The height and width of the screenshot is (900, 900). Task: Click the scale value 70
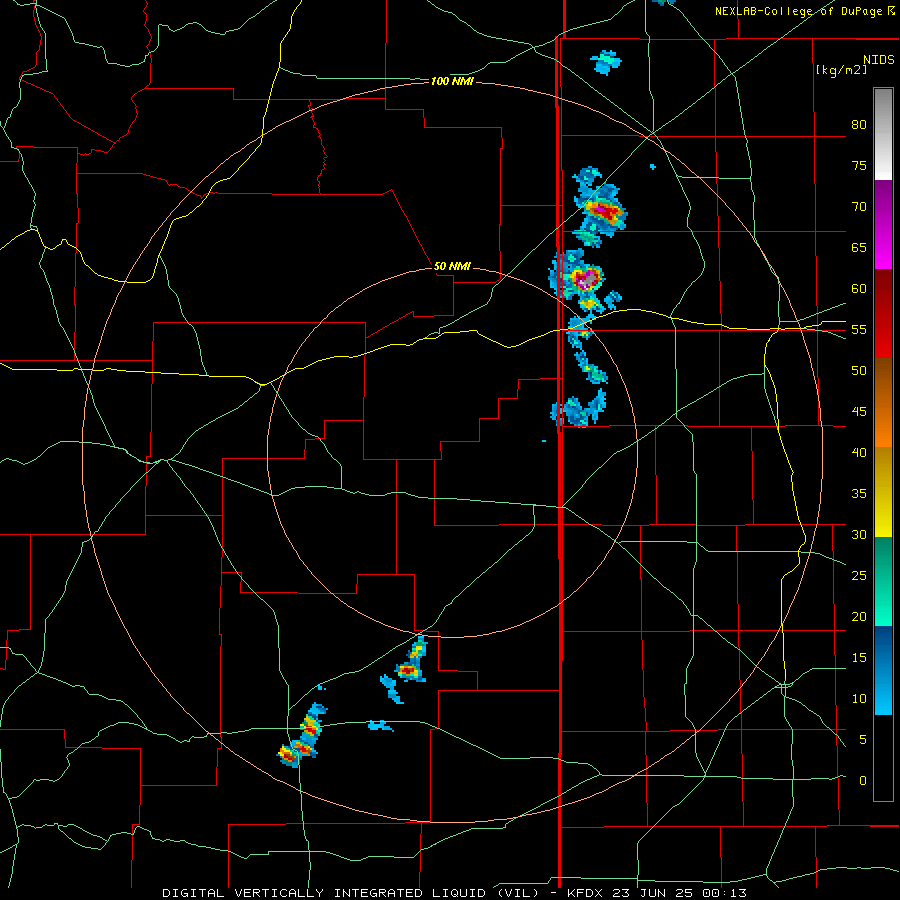[859, 207]
